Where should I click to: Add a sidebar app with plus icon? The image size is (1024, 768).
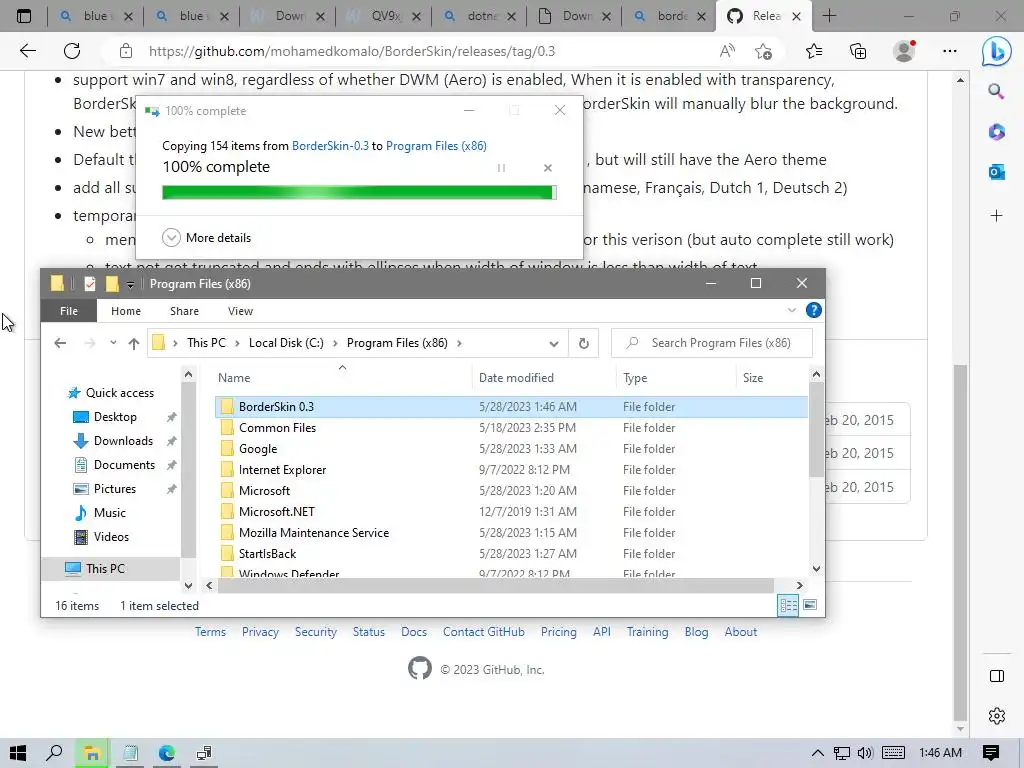click(997, 216)
